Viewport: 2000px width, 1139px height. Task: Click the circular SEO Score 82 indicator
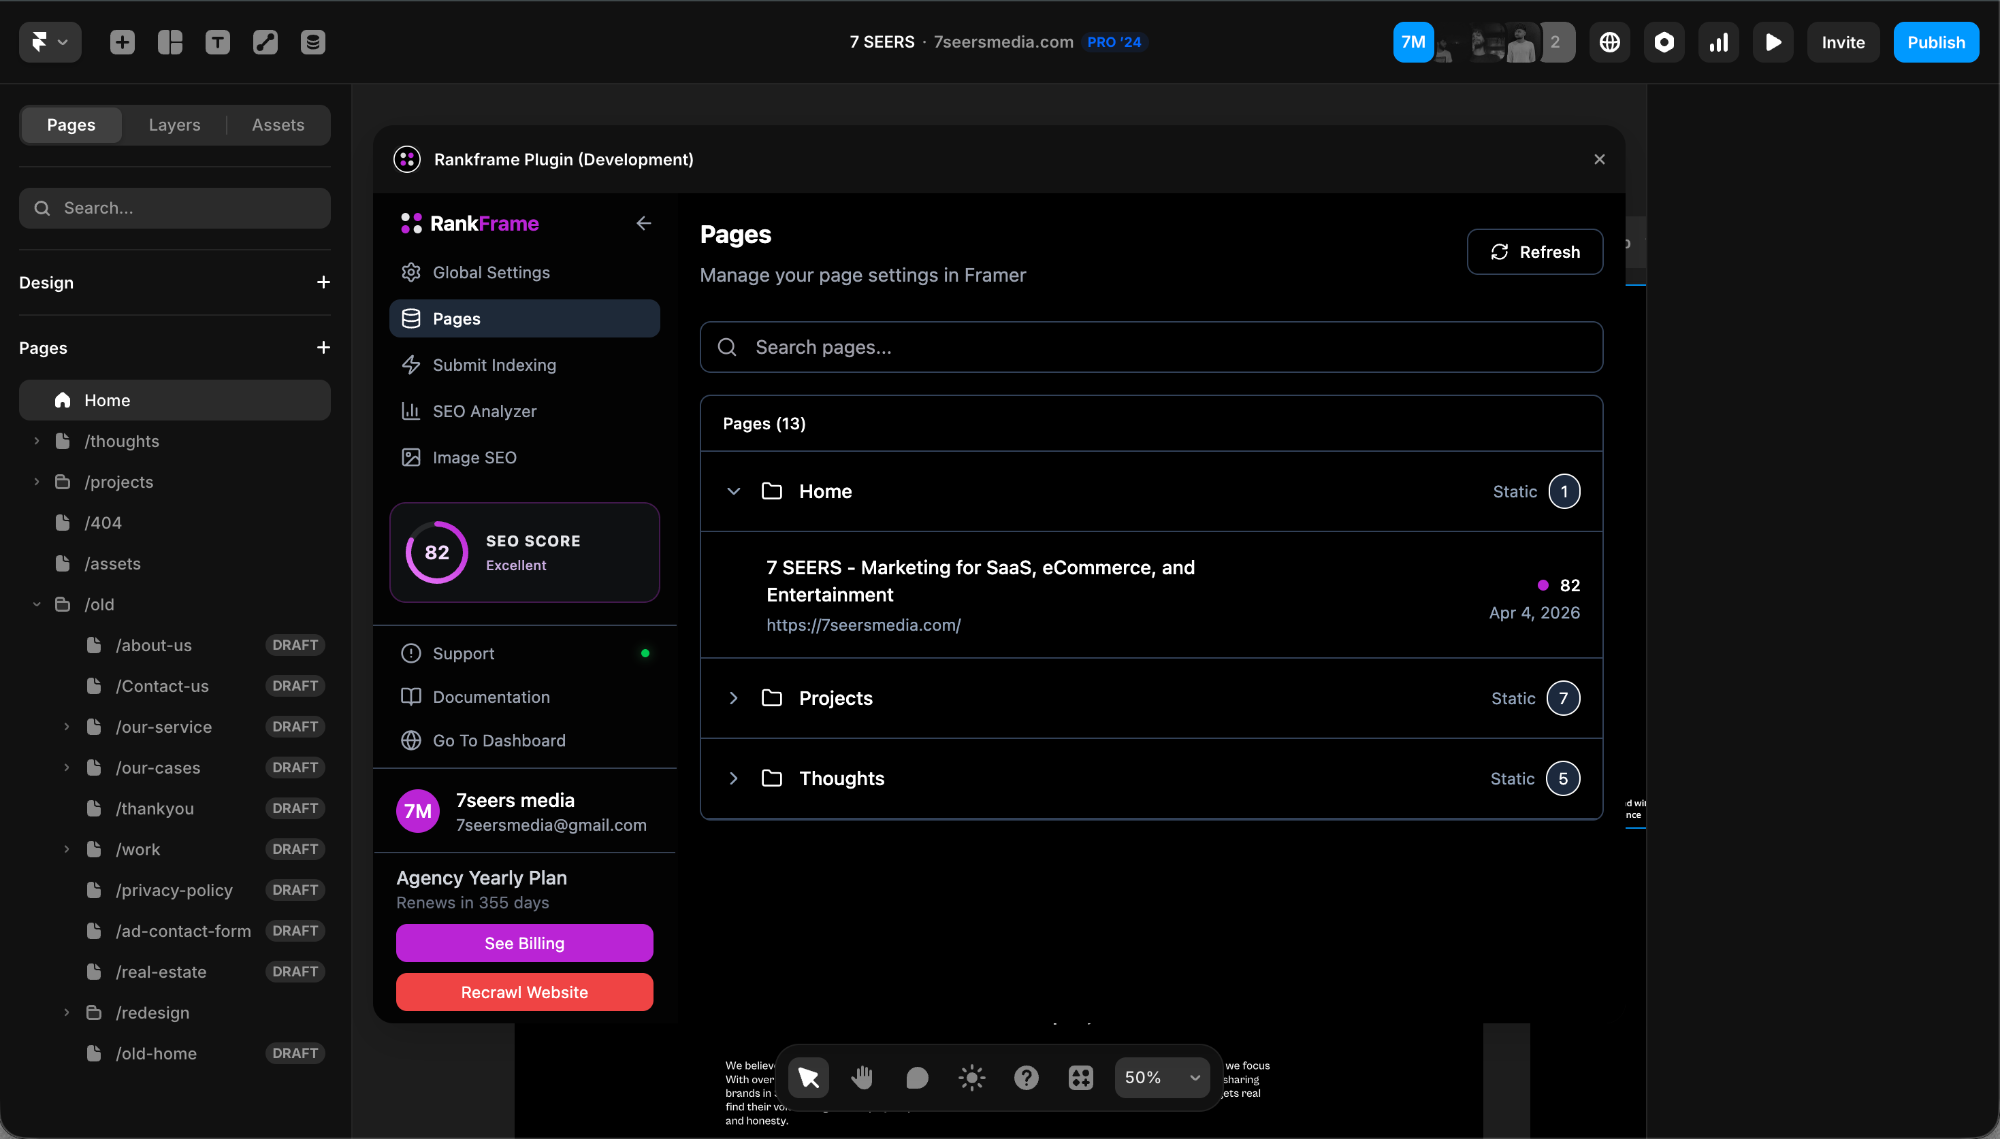click(x=435, y=552)
